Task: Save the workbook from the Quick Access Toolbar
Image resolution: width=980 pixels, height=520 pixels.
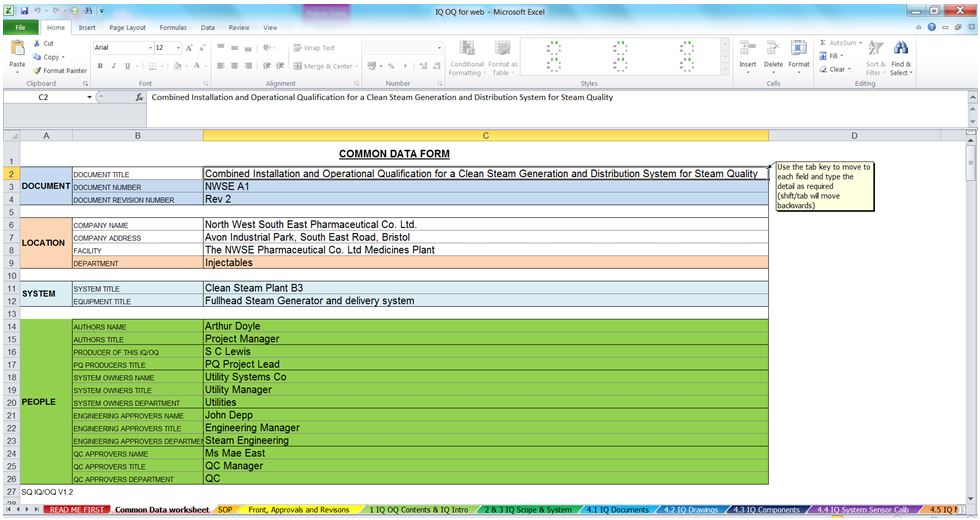Action: coord(24,11)
